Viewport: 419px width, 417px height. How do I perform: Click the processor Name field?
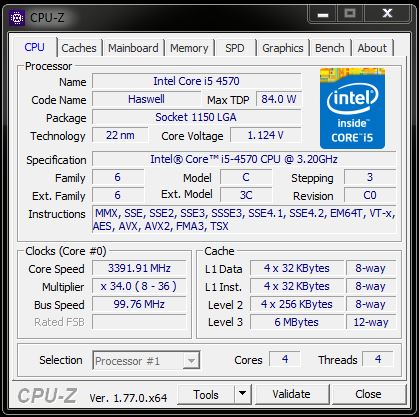(196, 81)
